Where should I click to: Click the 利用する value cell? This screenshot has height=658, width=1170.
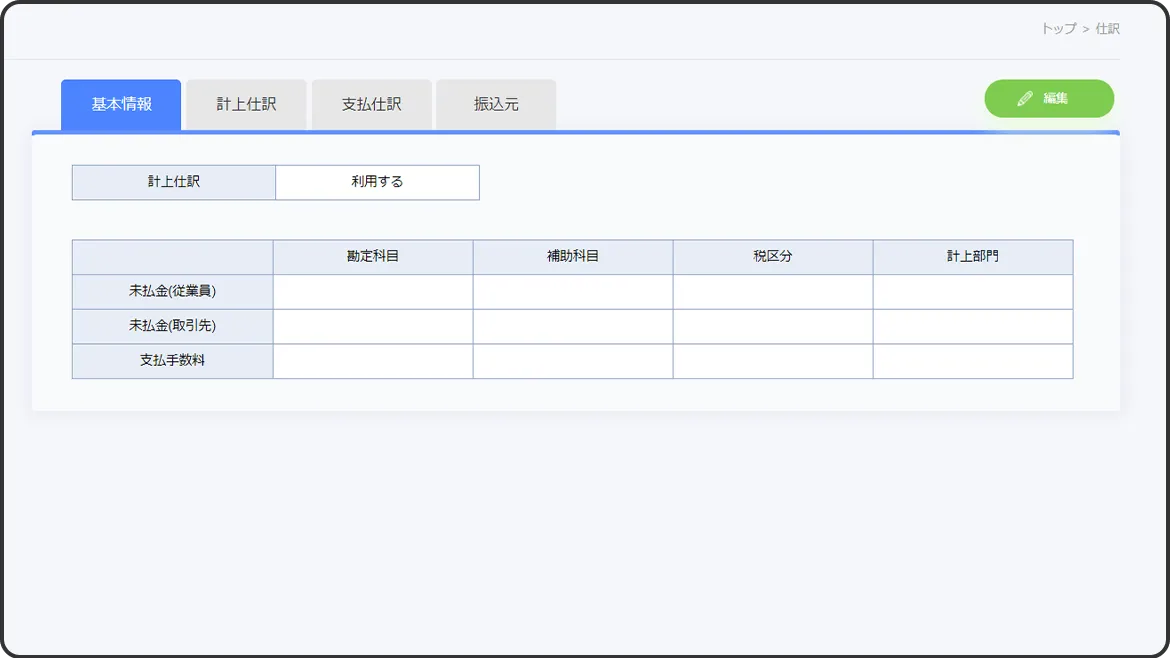point(377,182)
